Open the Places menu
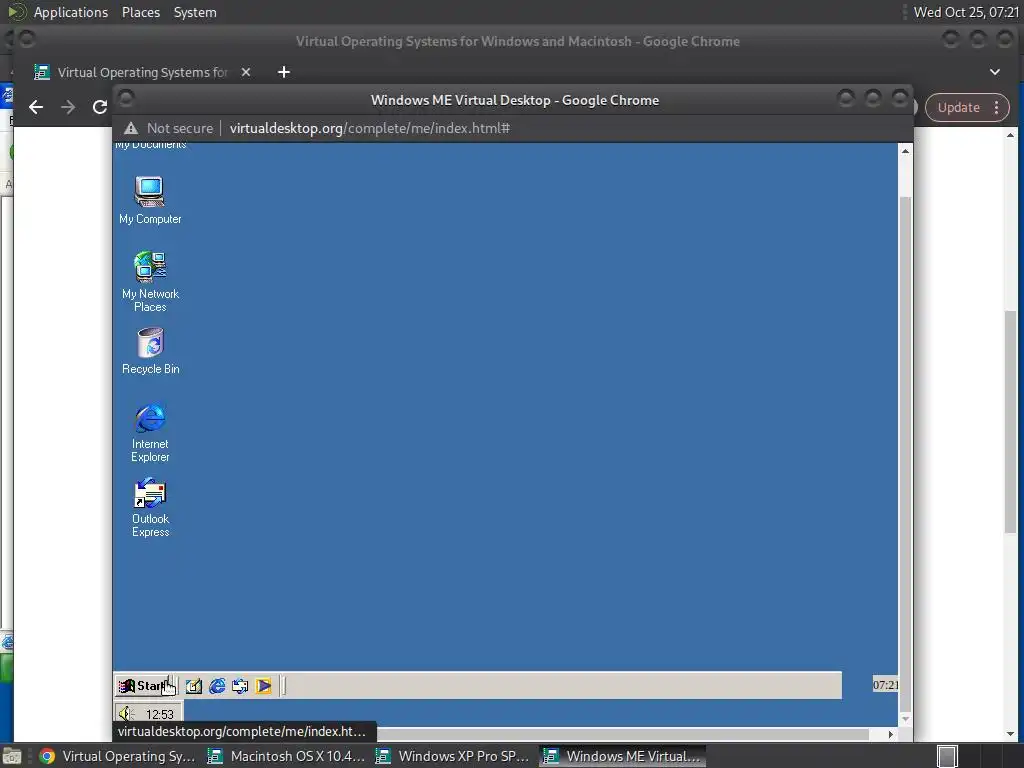The image size is (1024, 768). [140, 12]
